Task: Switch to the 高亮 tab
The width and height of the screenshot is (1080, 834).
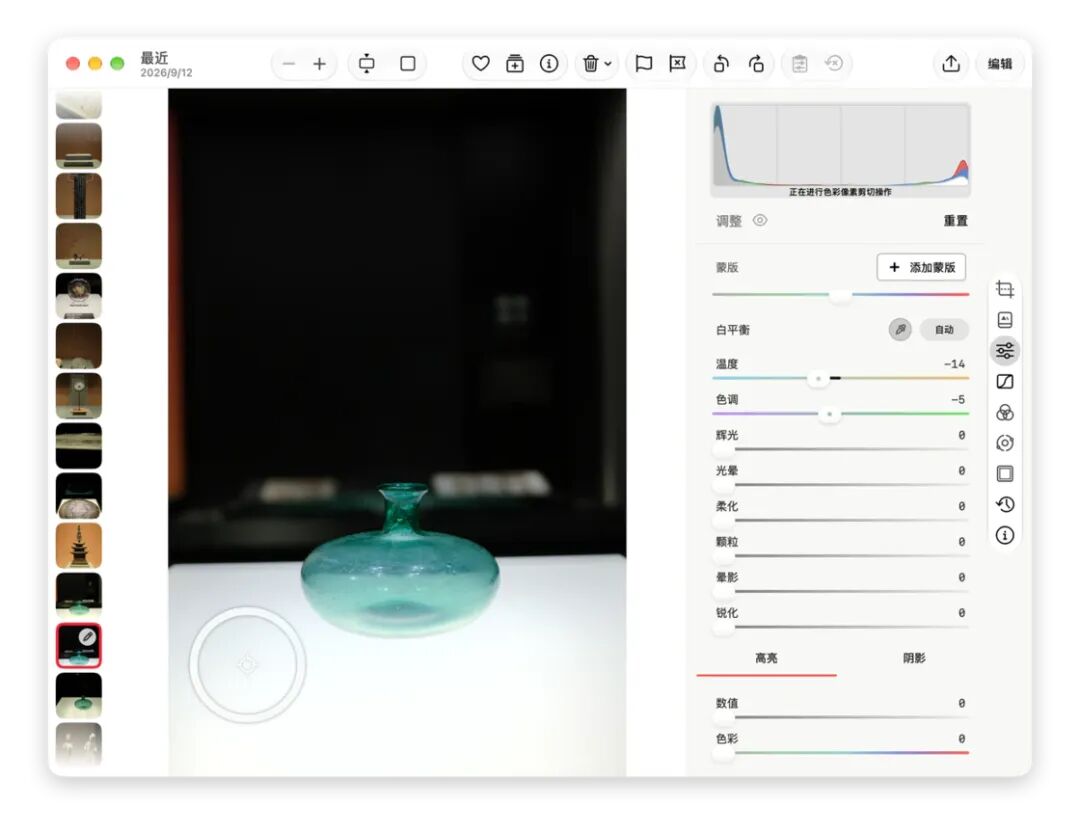Action: click(x=766, y=658)
